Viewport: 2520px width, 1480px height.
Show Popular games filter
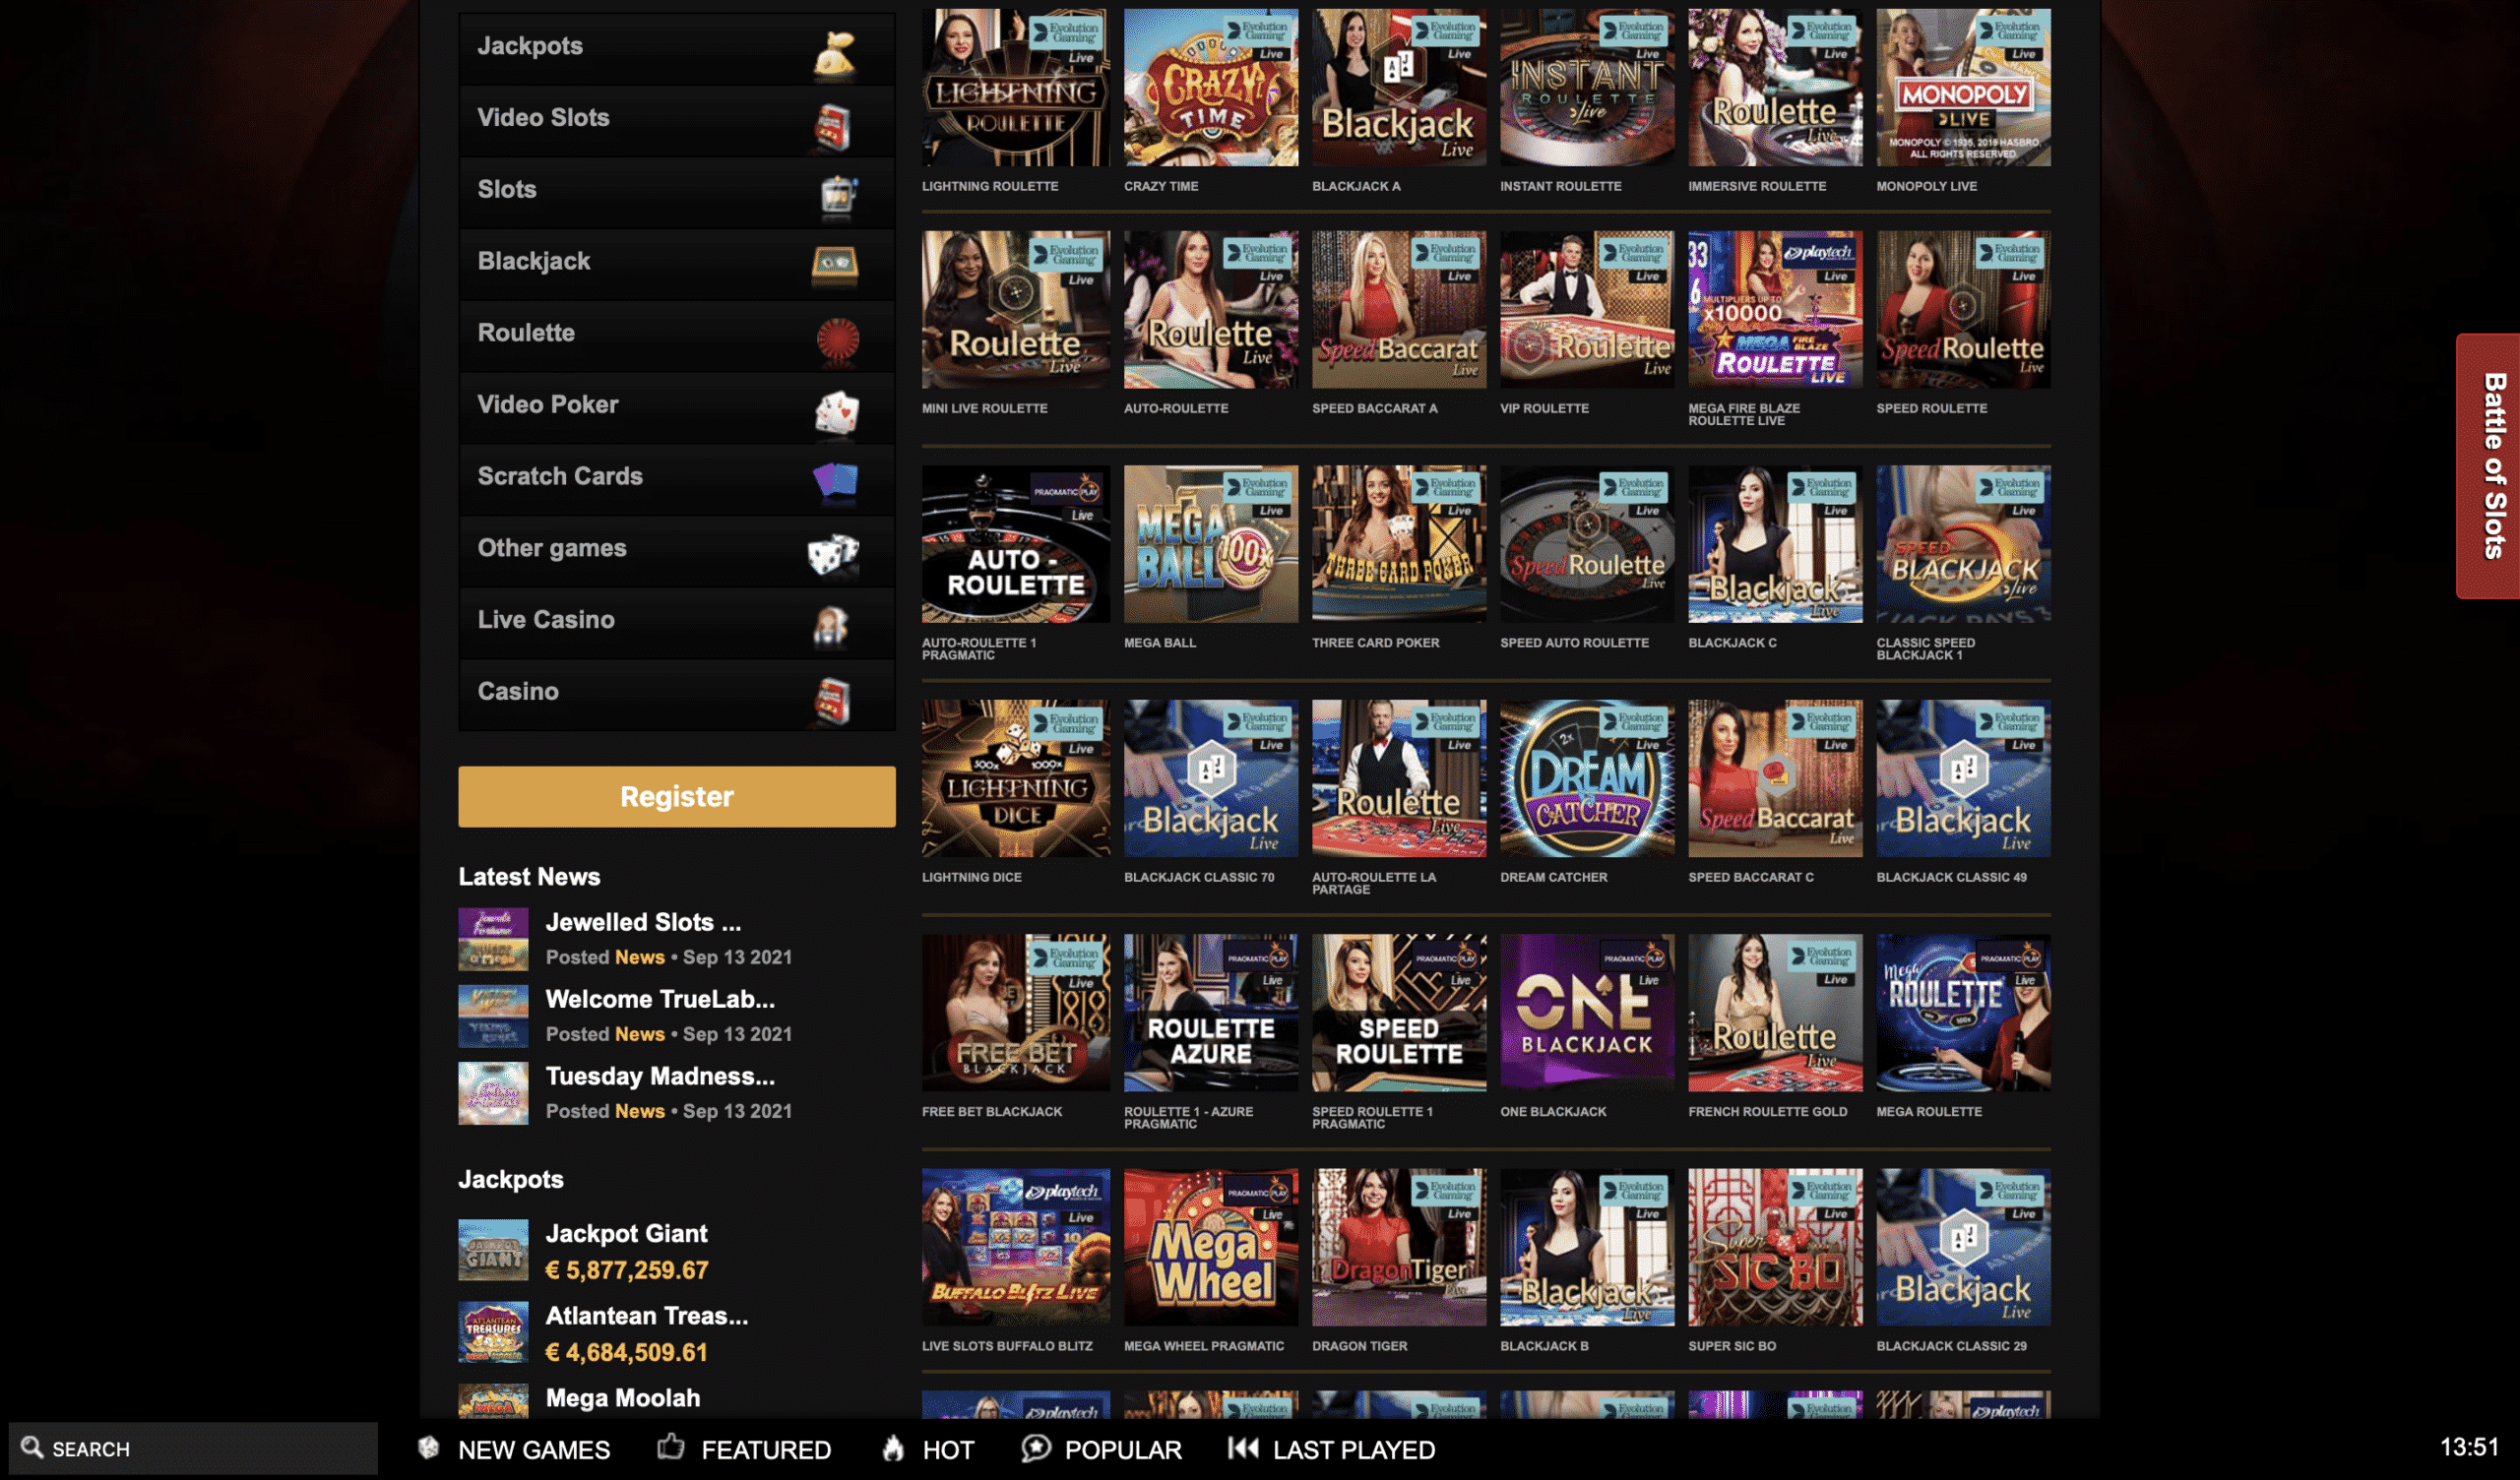click(1102, 1449)
